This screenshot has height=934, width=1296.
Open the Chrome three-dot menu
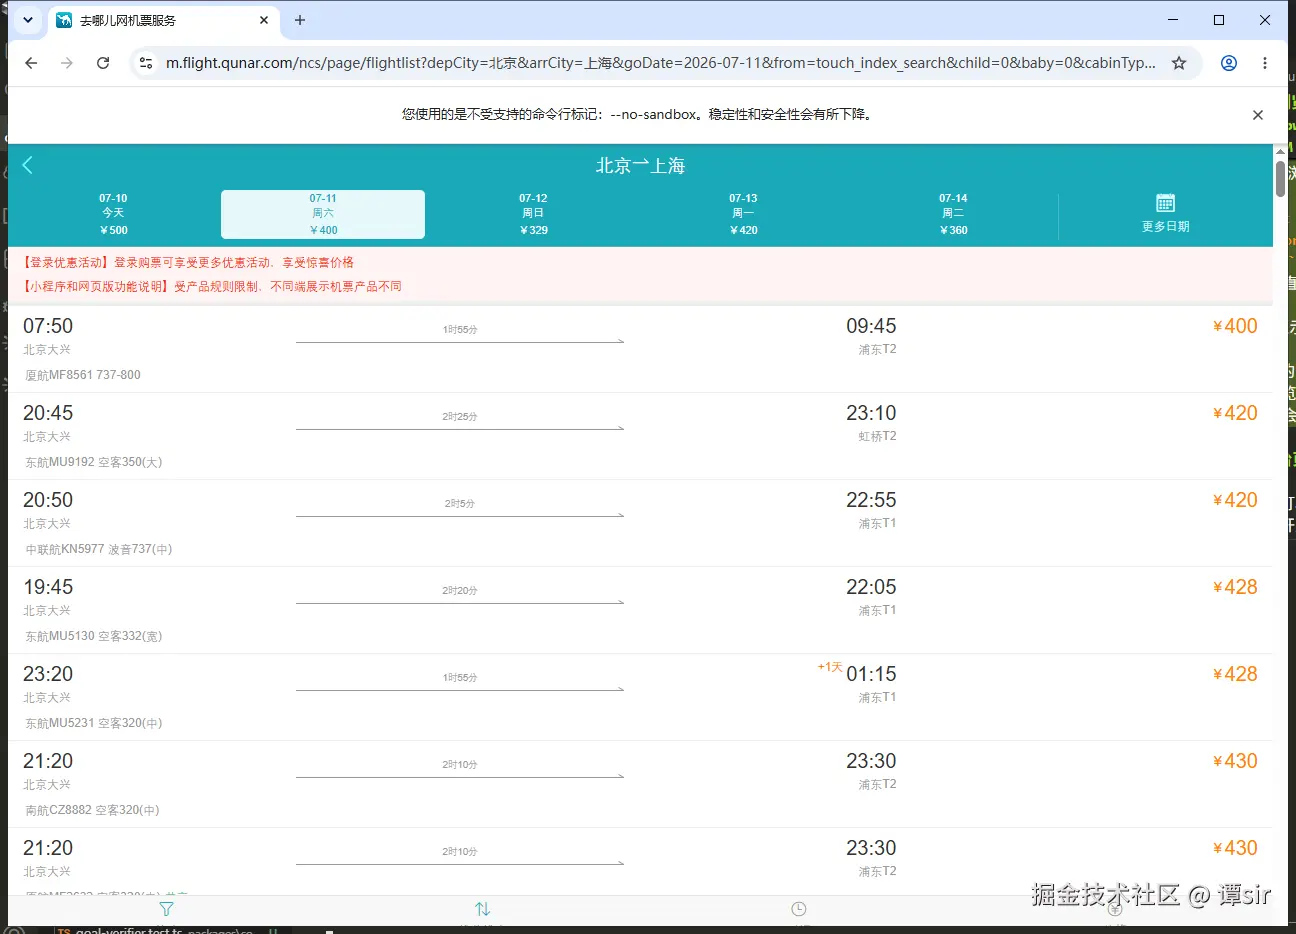tap(1265, 63)
